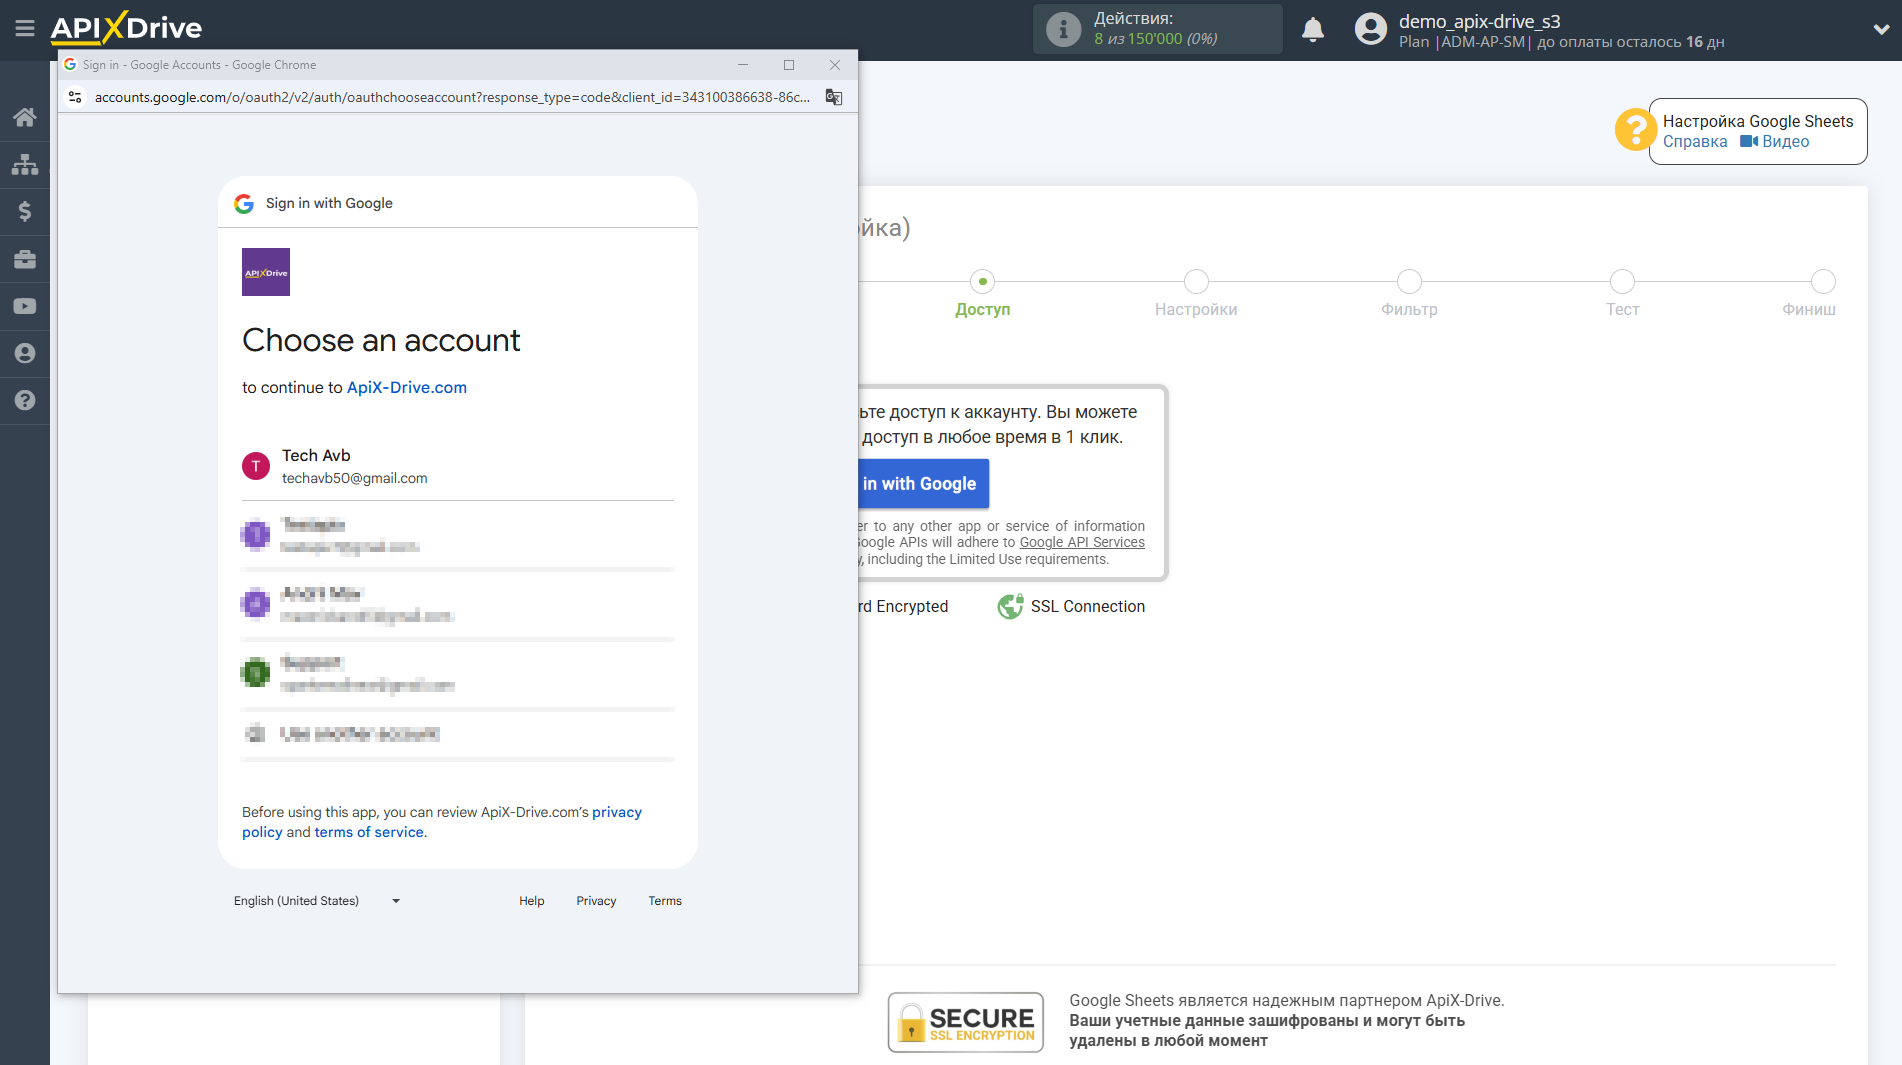The image size is (1902, 1065).
Task: Click the dollar billing icon in sidebar
Action: point(25,211)
